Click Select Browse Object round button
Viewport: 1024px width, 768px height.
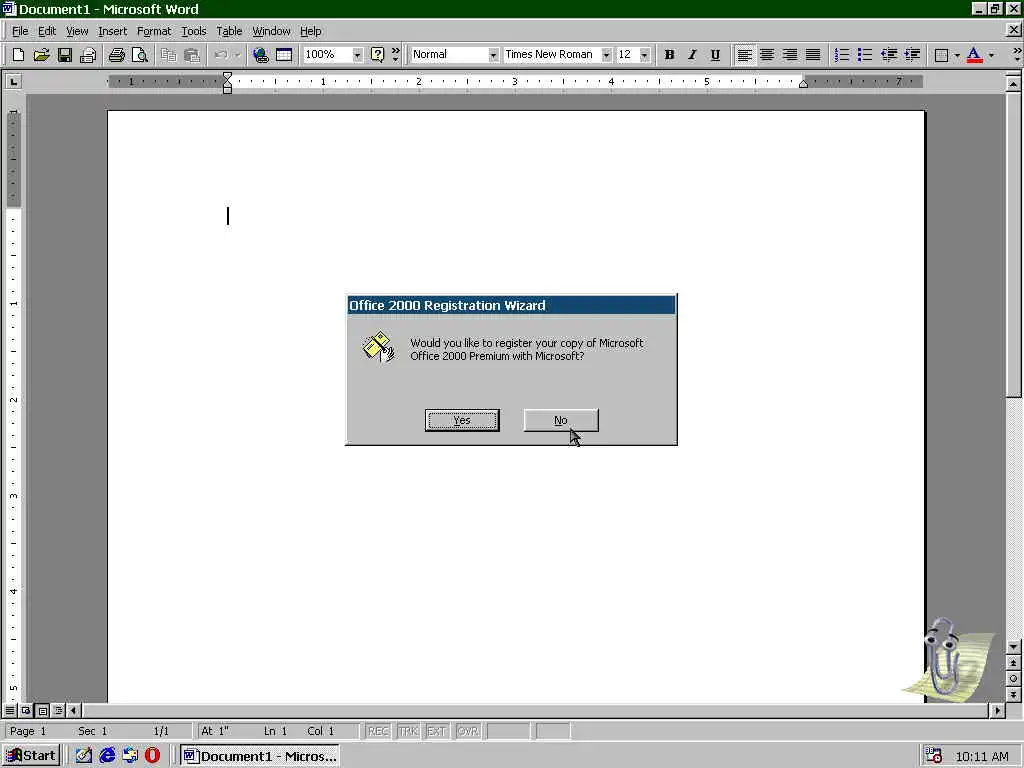point(1013,679)
